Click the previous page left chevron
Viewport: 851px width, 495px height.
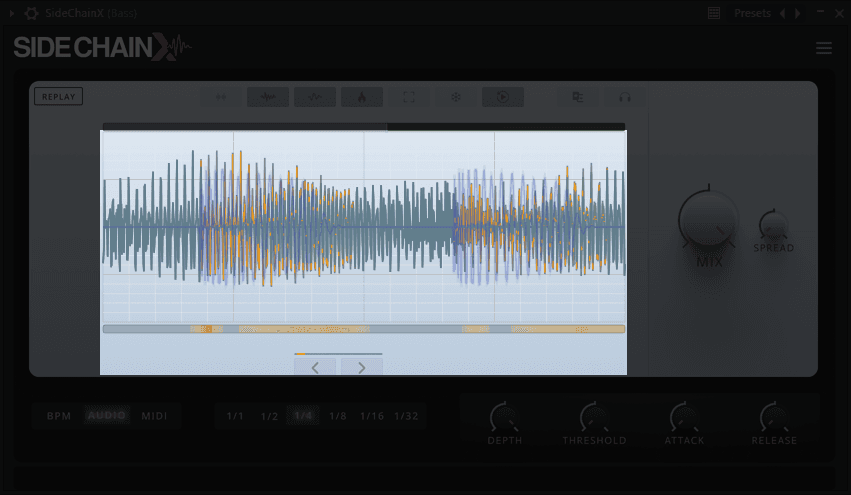click(315, 368)
